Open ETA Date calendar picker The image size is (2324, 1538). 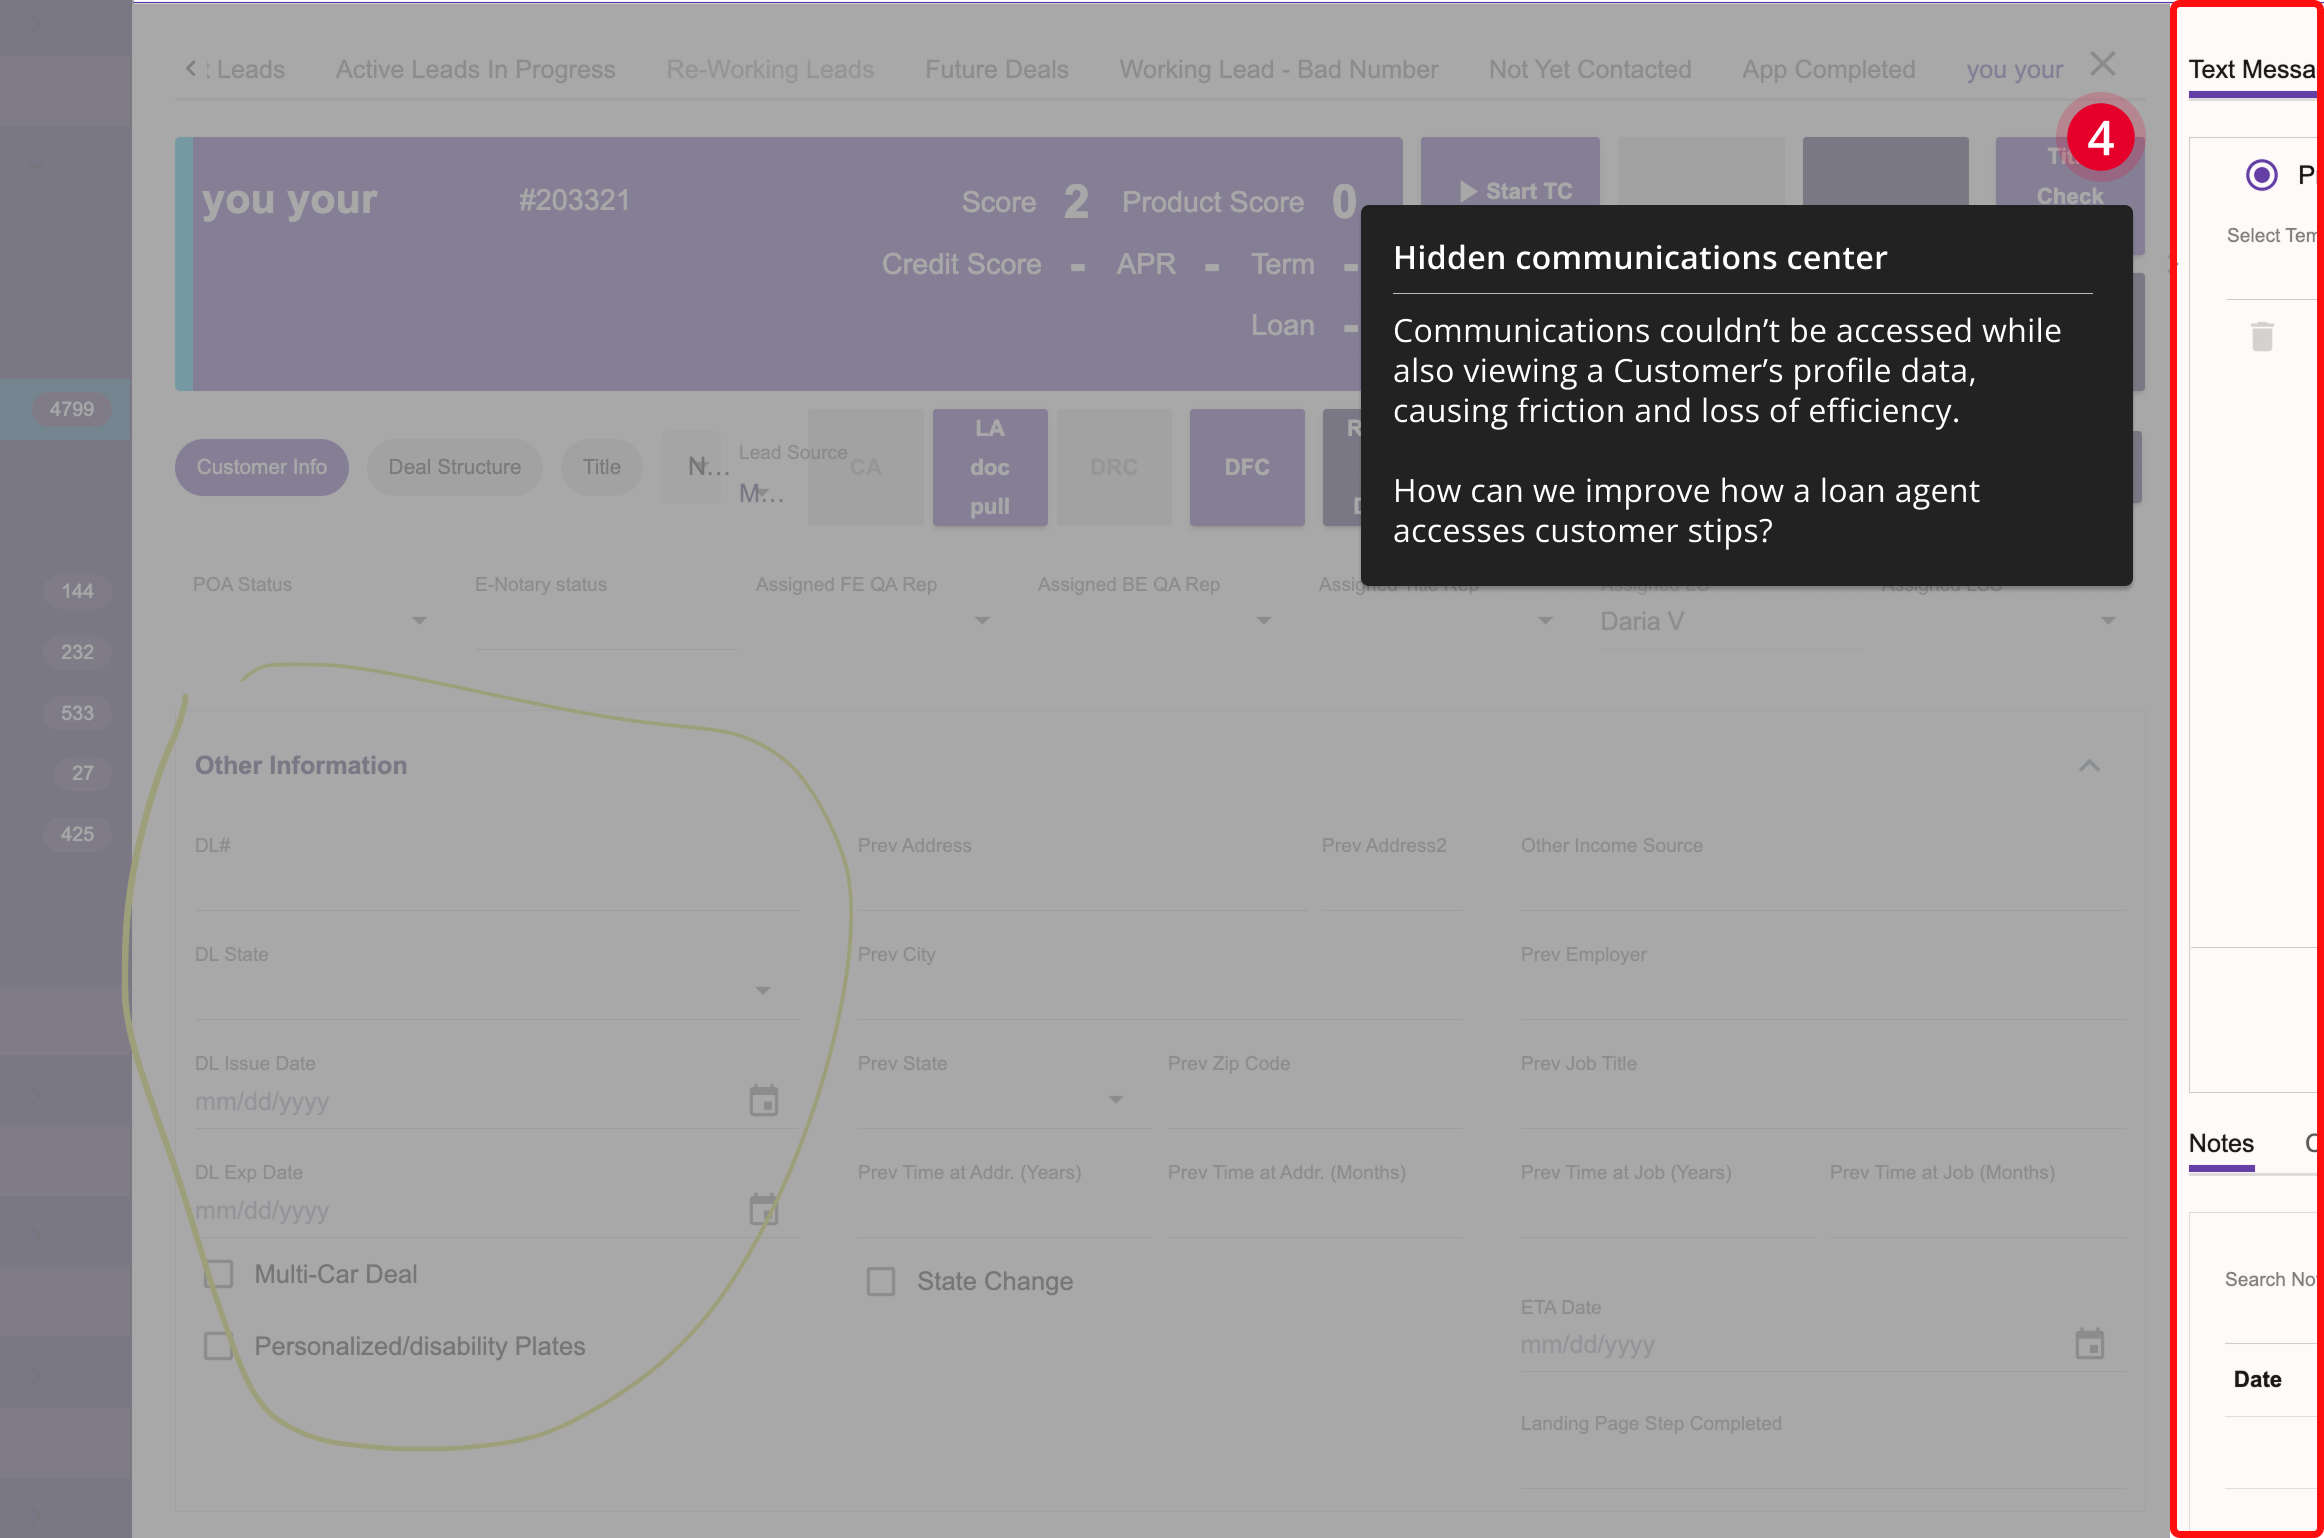click(x=2090, y=1343)
